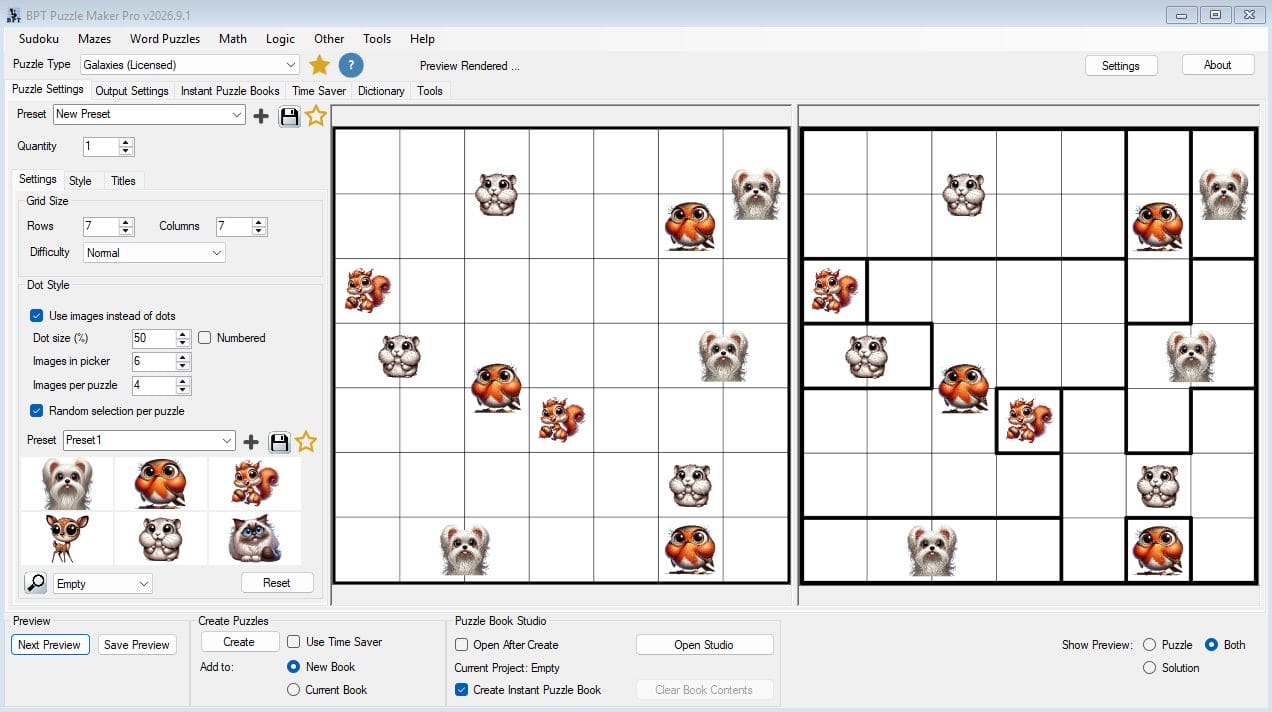Click the About button
1272x712 pixels.
(x=1217, y=64)
